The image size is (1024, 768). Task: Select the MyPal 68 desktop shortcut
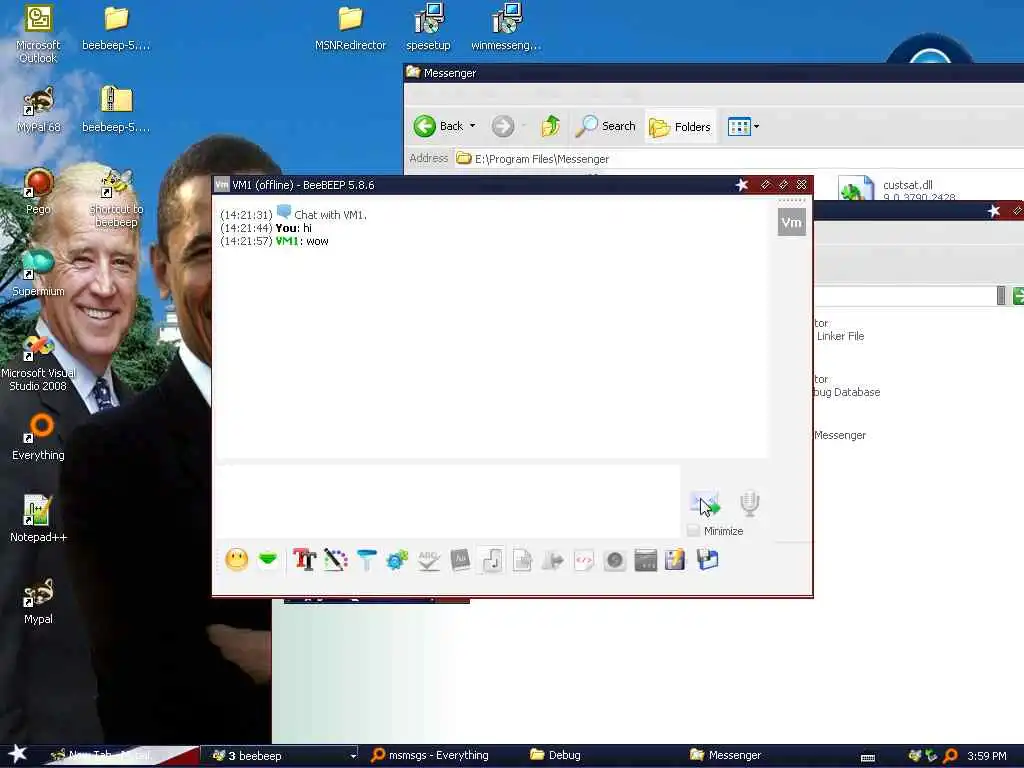(x=38, y=110)
